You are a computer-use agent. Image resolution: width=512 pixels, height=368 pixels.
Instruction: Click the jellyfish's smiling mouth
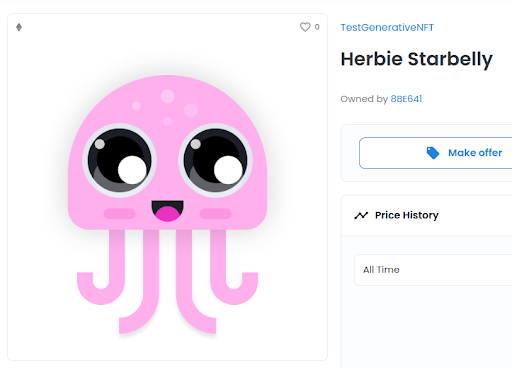coord(167,211)
